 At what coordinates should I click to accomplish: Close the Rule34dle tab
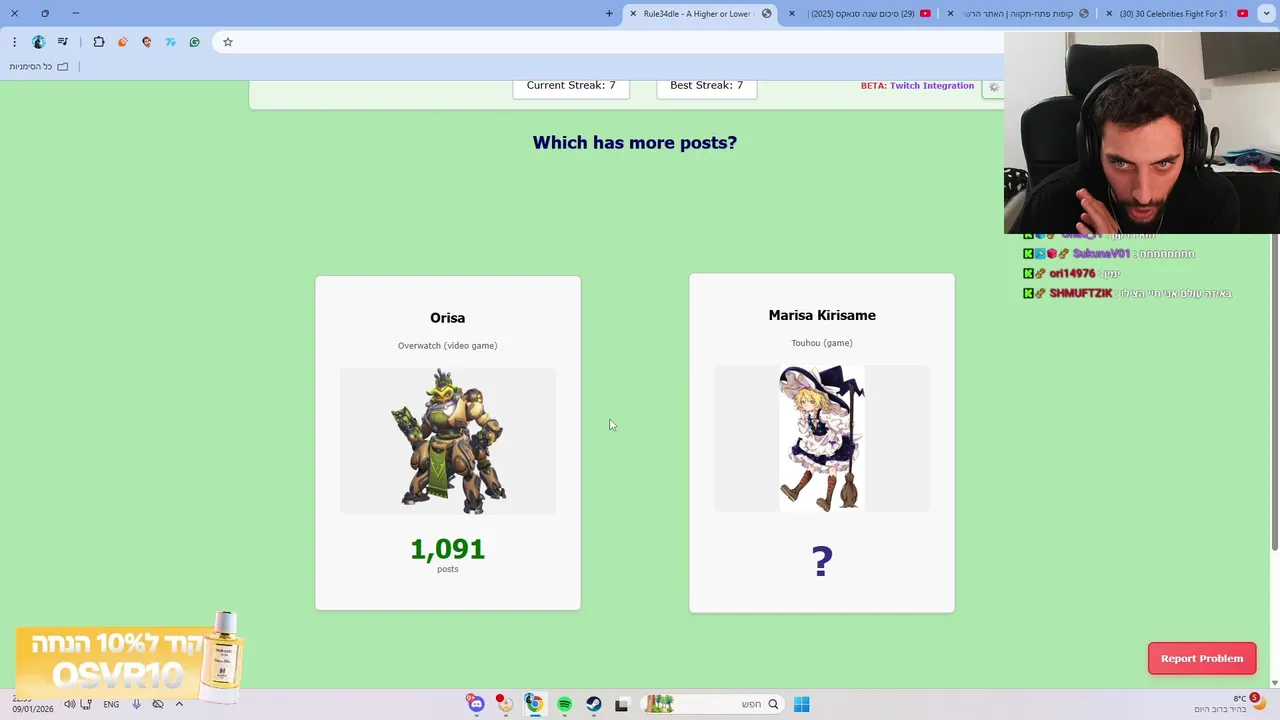pyautogui.click(x=633, y=13)
